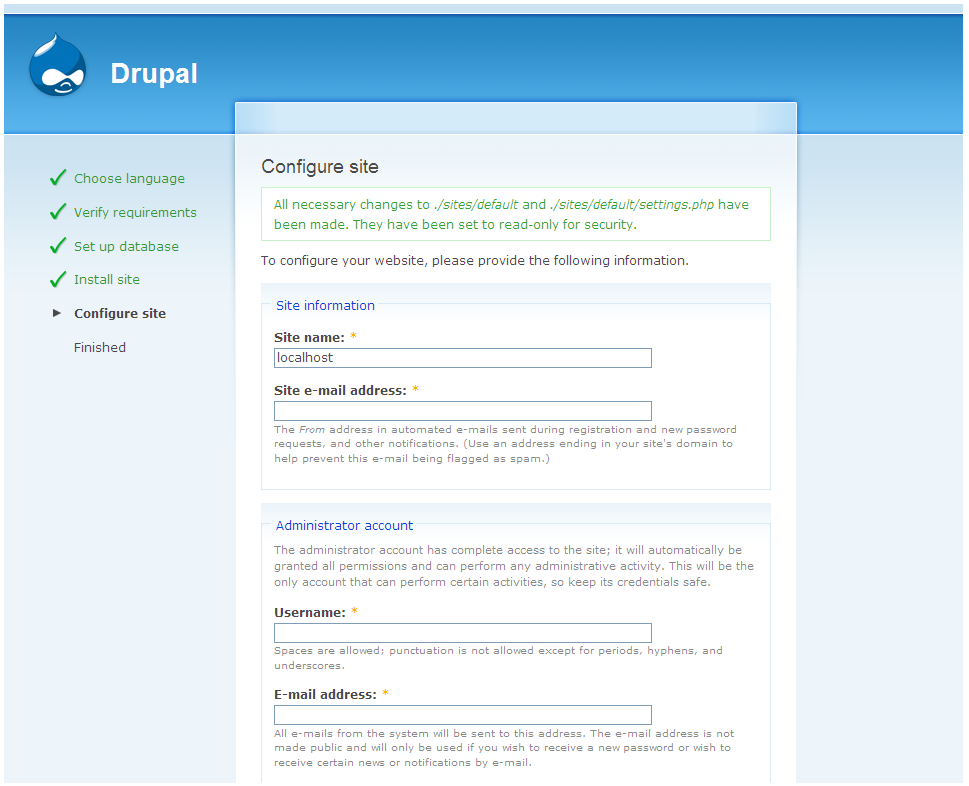The image size is (969, 786).
Task: Click the 'All e-mails from the system' hint
Action: [504, 748]
